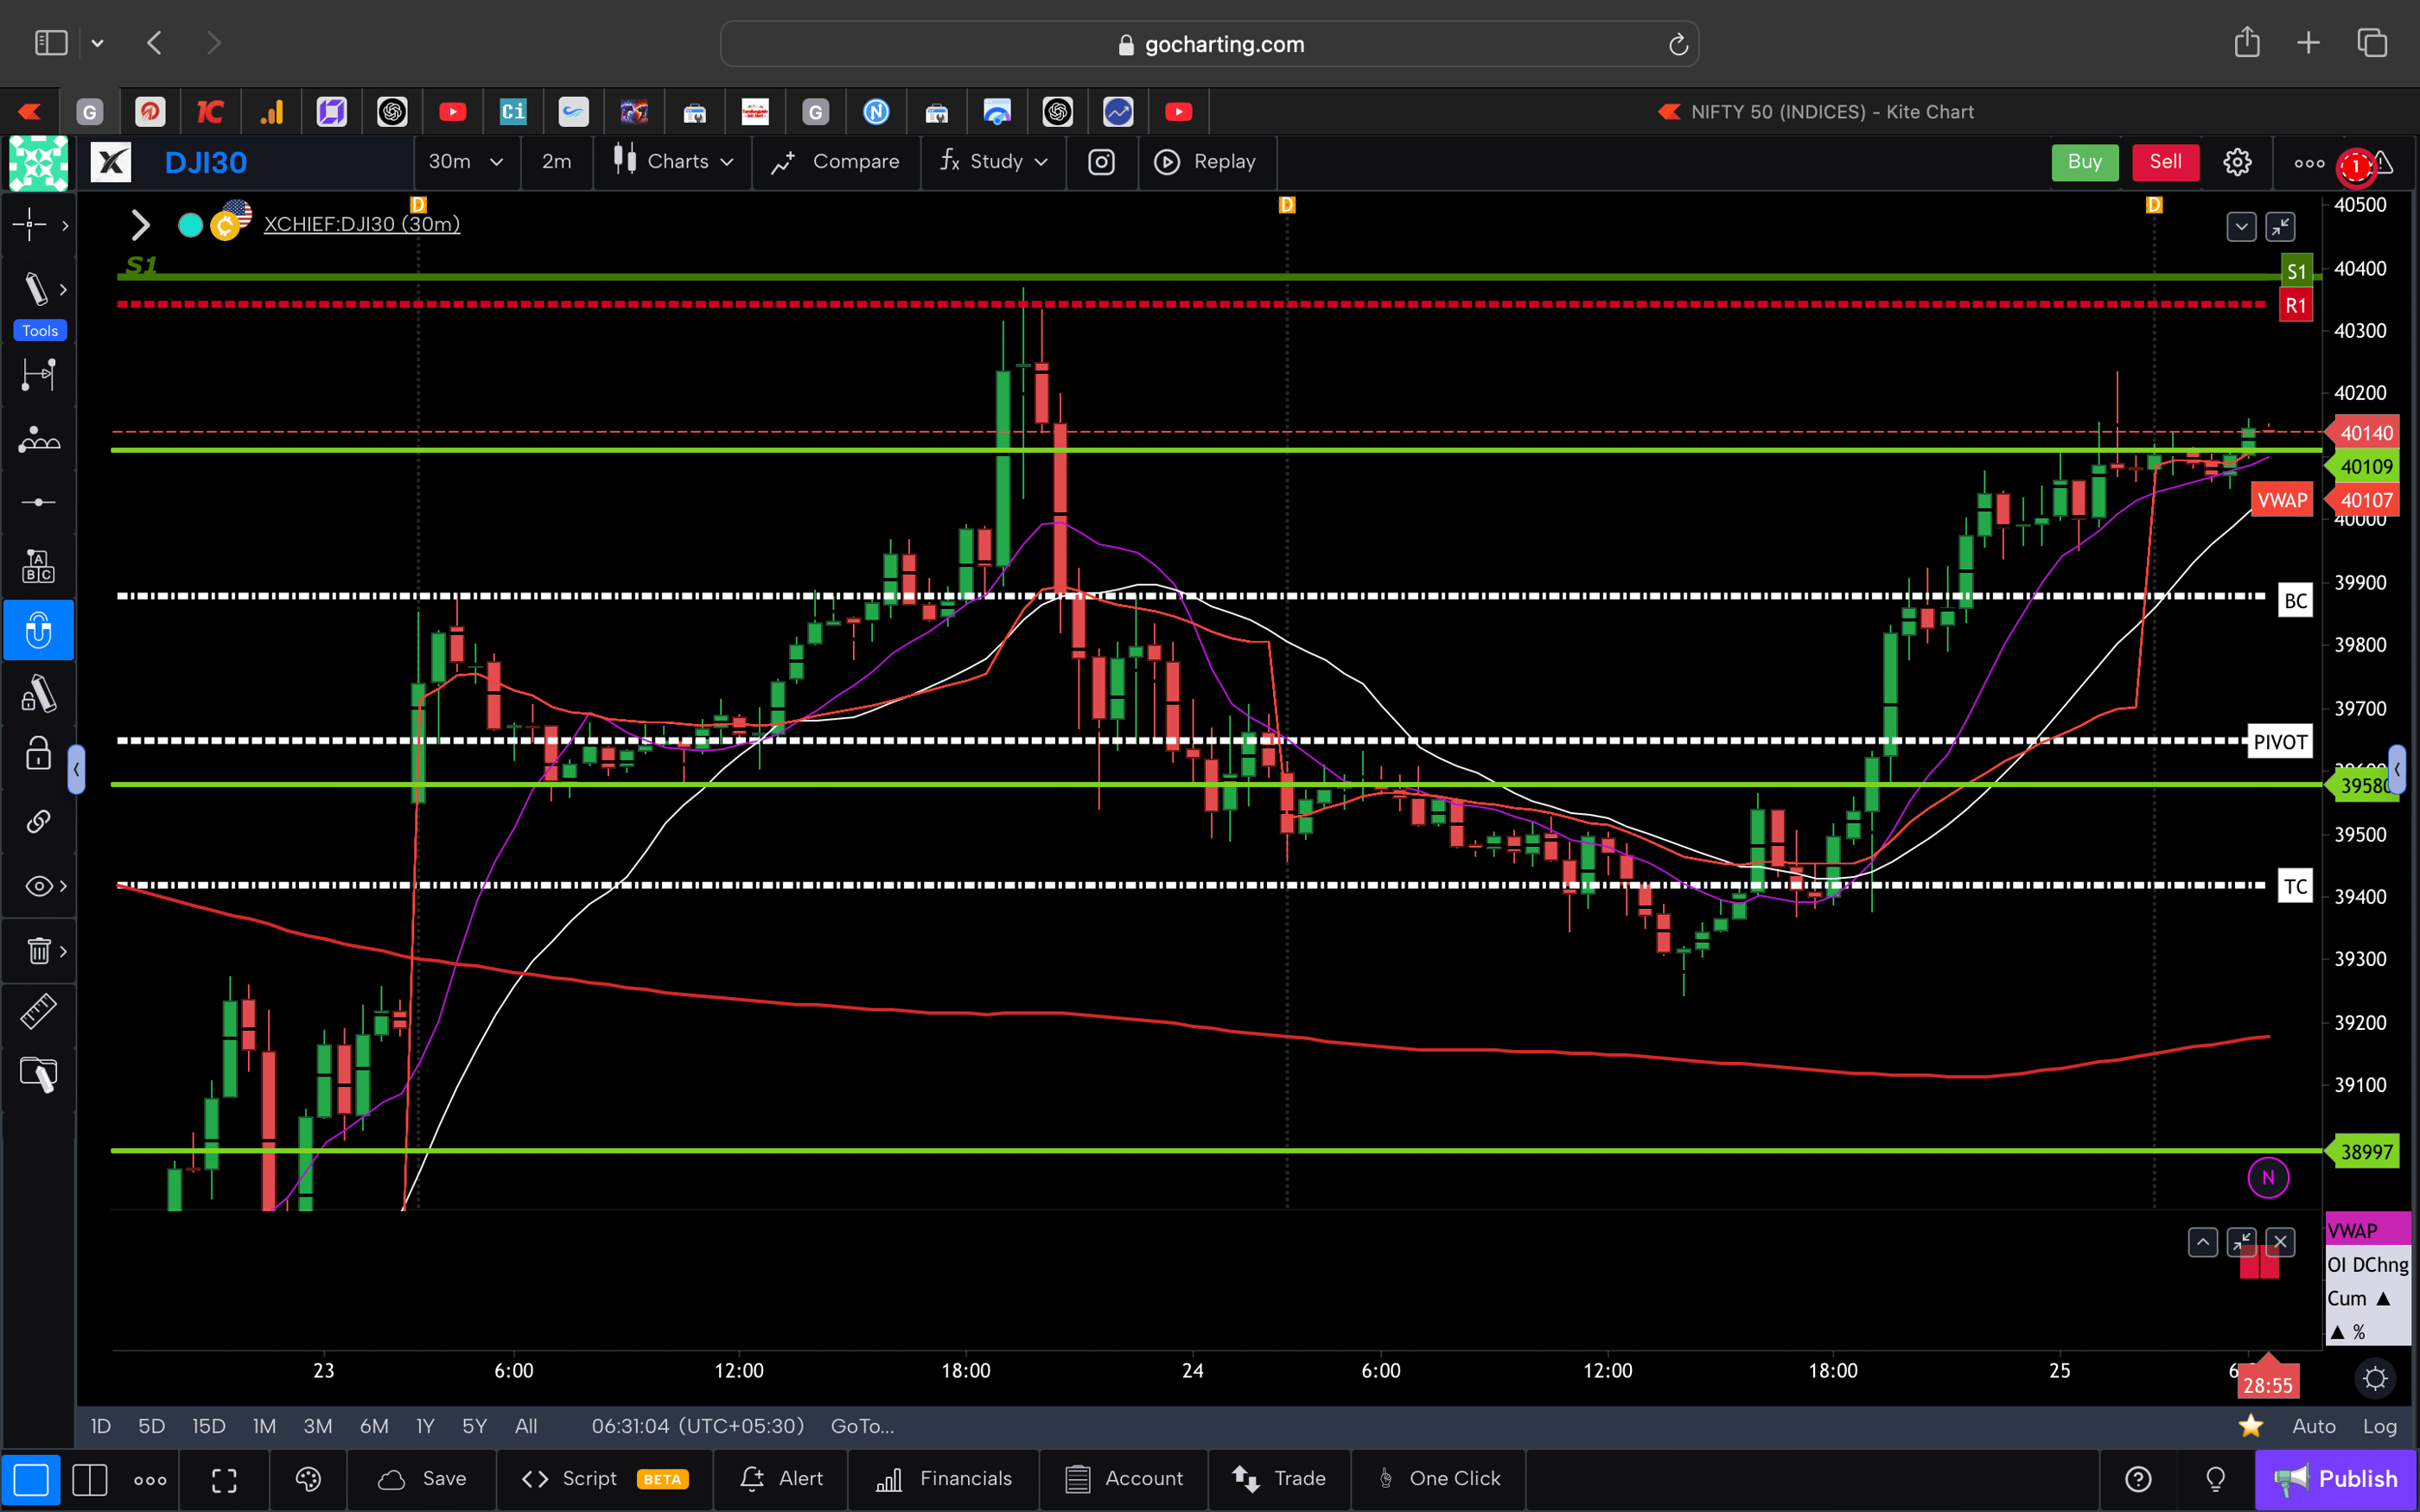Select the text annotation tool

39,565
